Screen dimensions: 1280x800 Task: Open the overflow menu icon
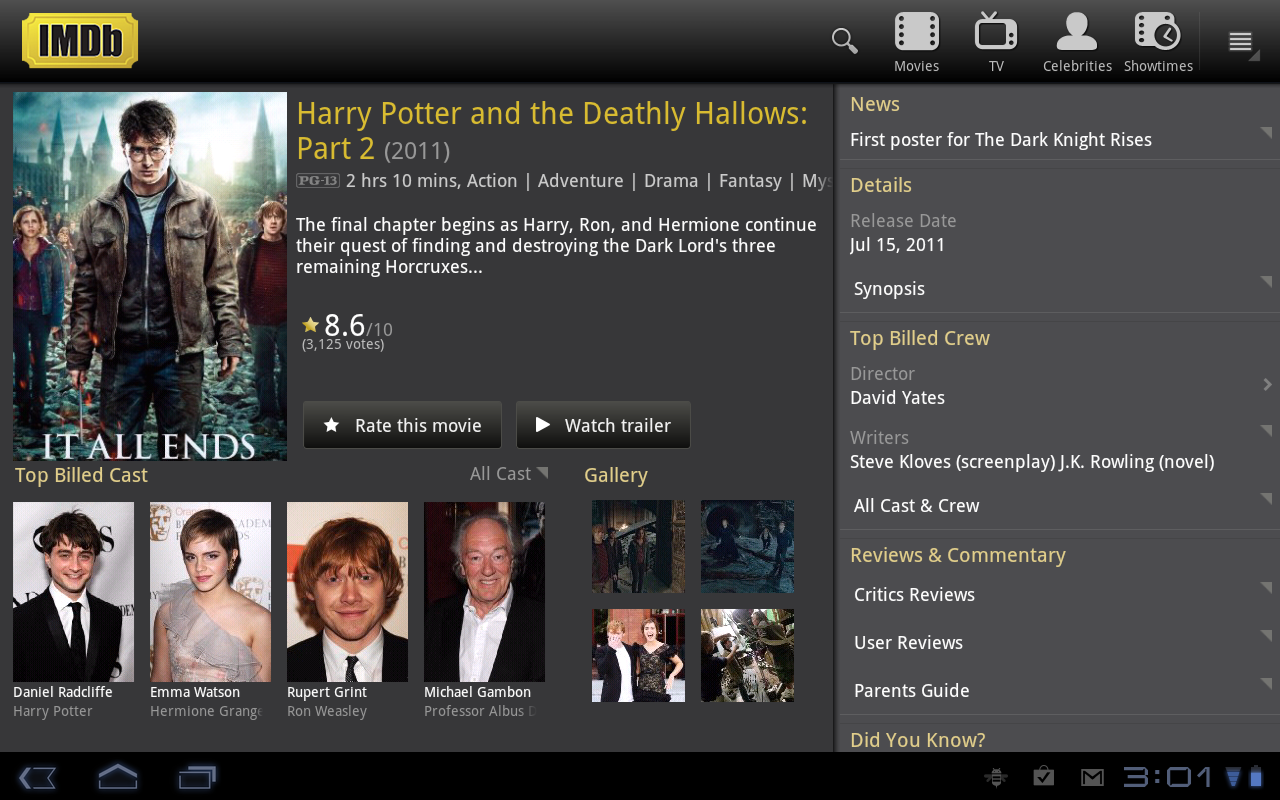pyautogui.click(x=1240, y=42)
